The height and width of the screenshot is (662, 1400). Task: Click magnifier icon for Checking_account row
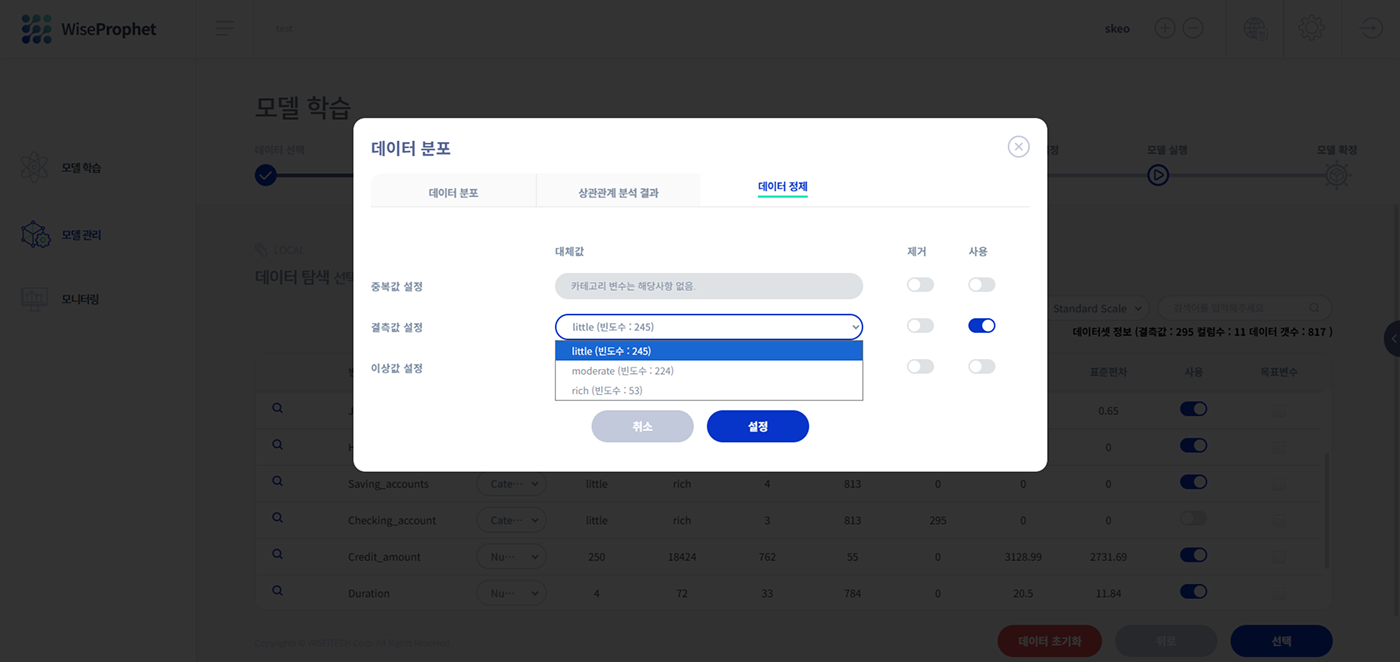[x=278, y=518]
